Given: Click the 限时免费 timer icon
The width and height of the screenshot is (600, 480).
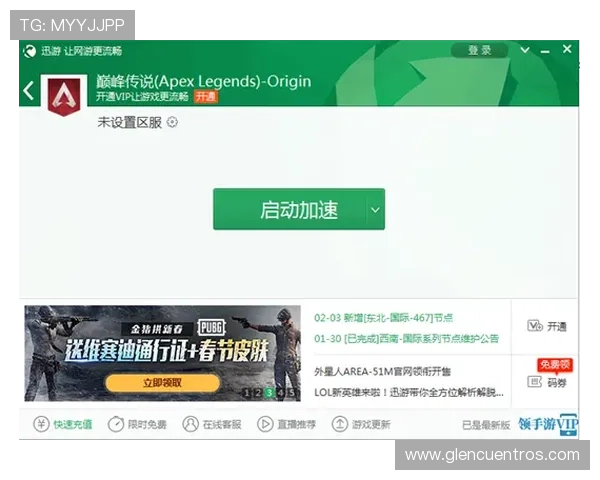Looking at the screenshot, I should click(x=116, y=424).
